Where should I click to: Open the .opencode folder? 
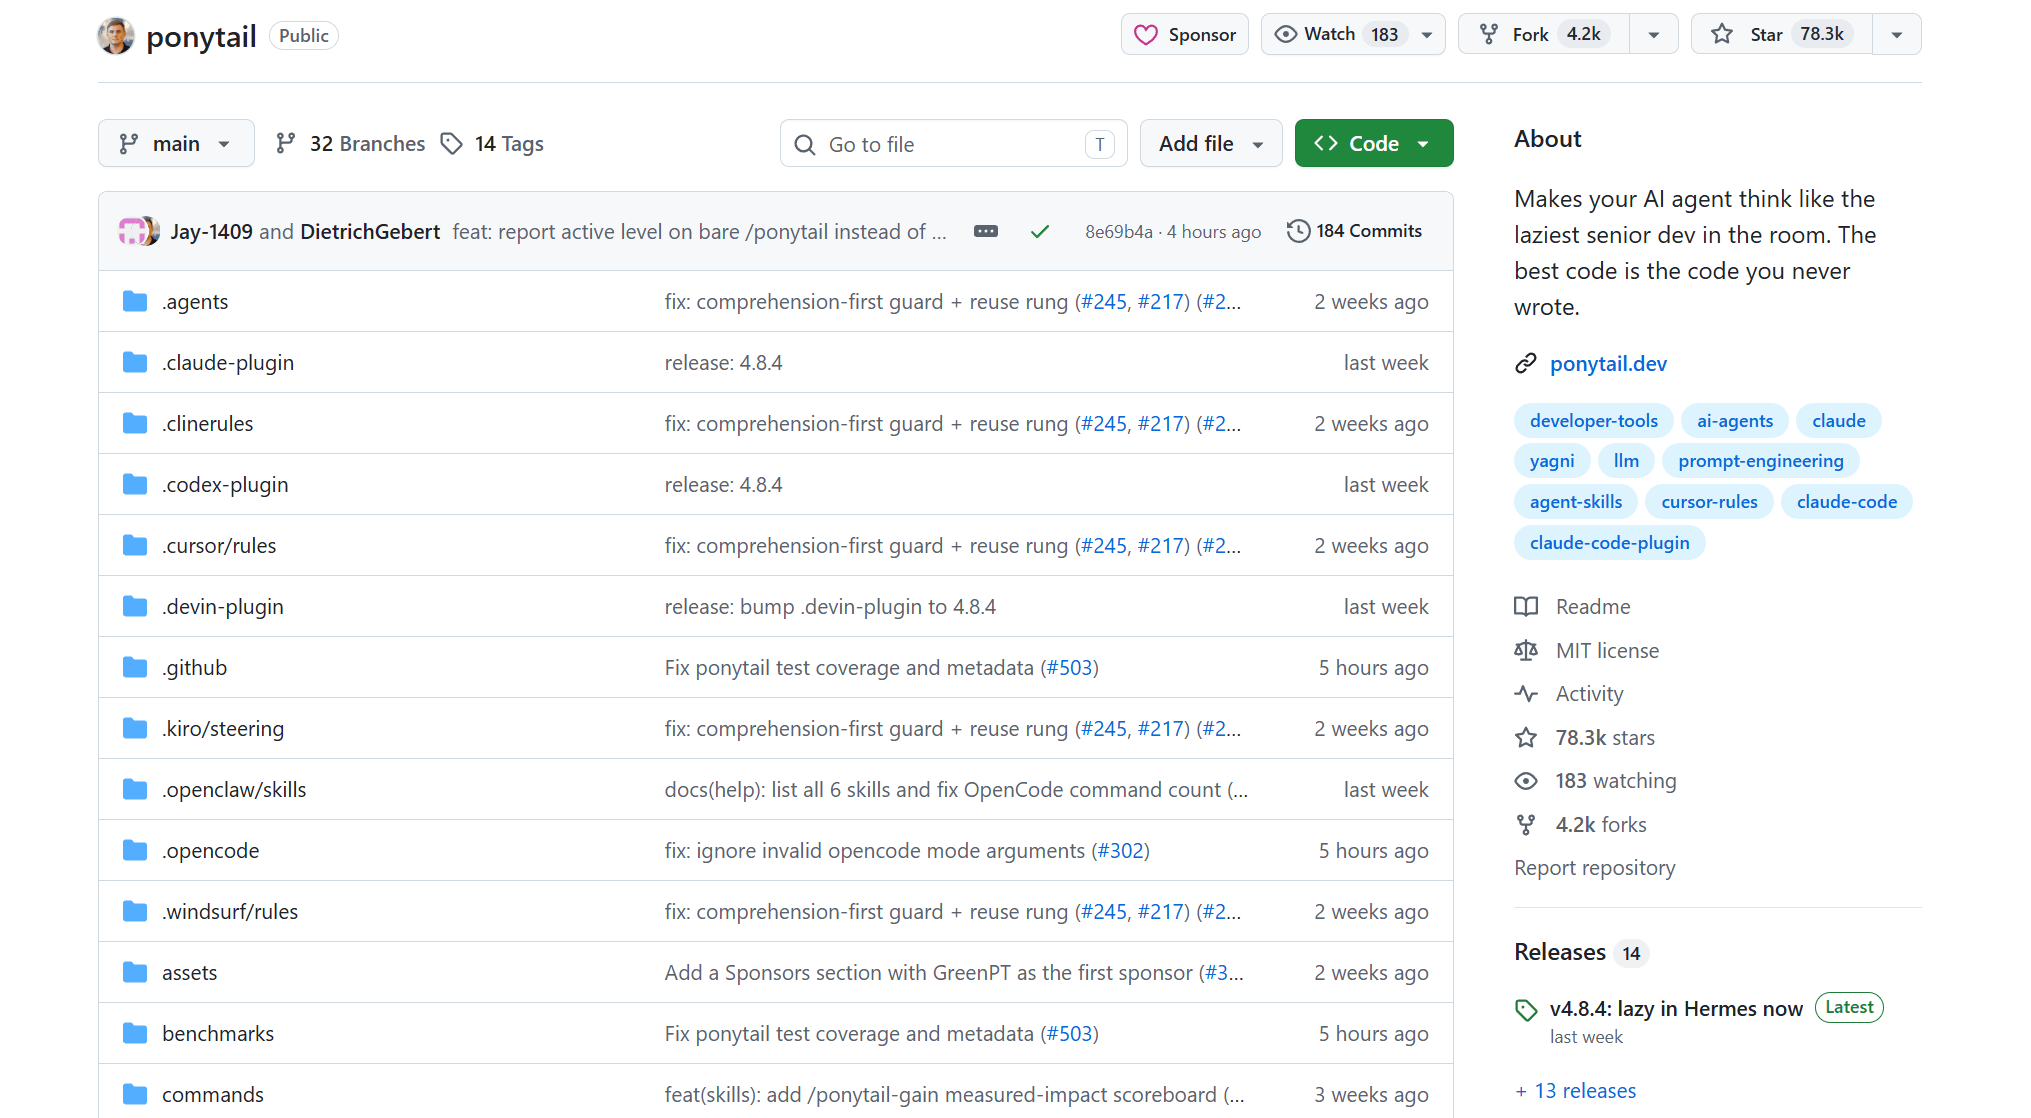pyautogui.click(x=210, y=850)
